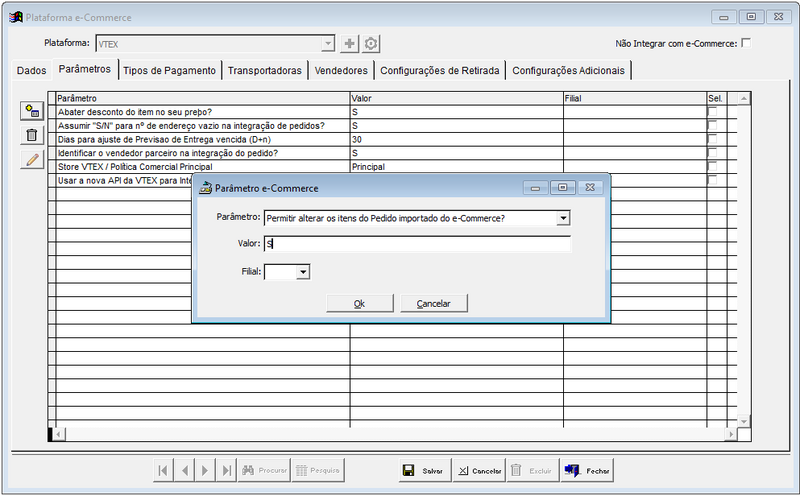This screenshot has width=800, height=496.
Task: Click the Plataforma e-Commerce window title icon
Action: (16, 17)
